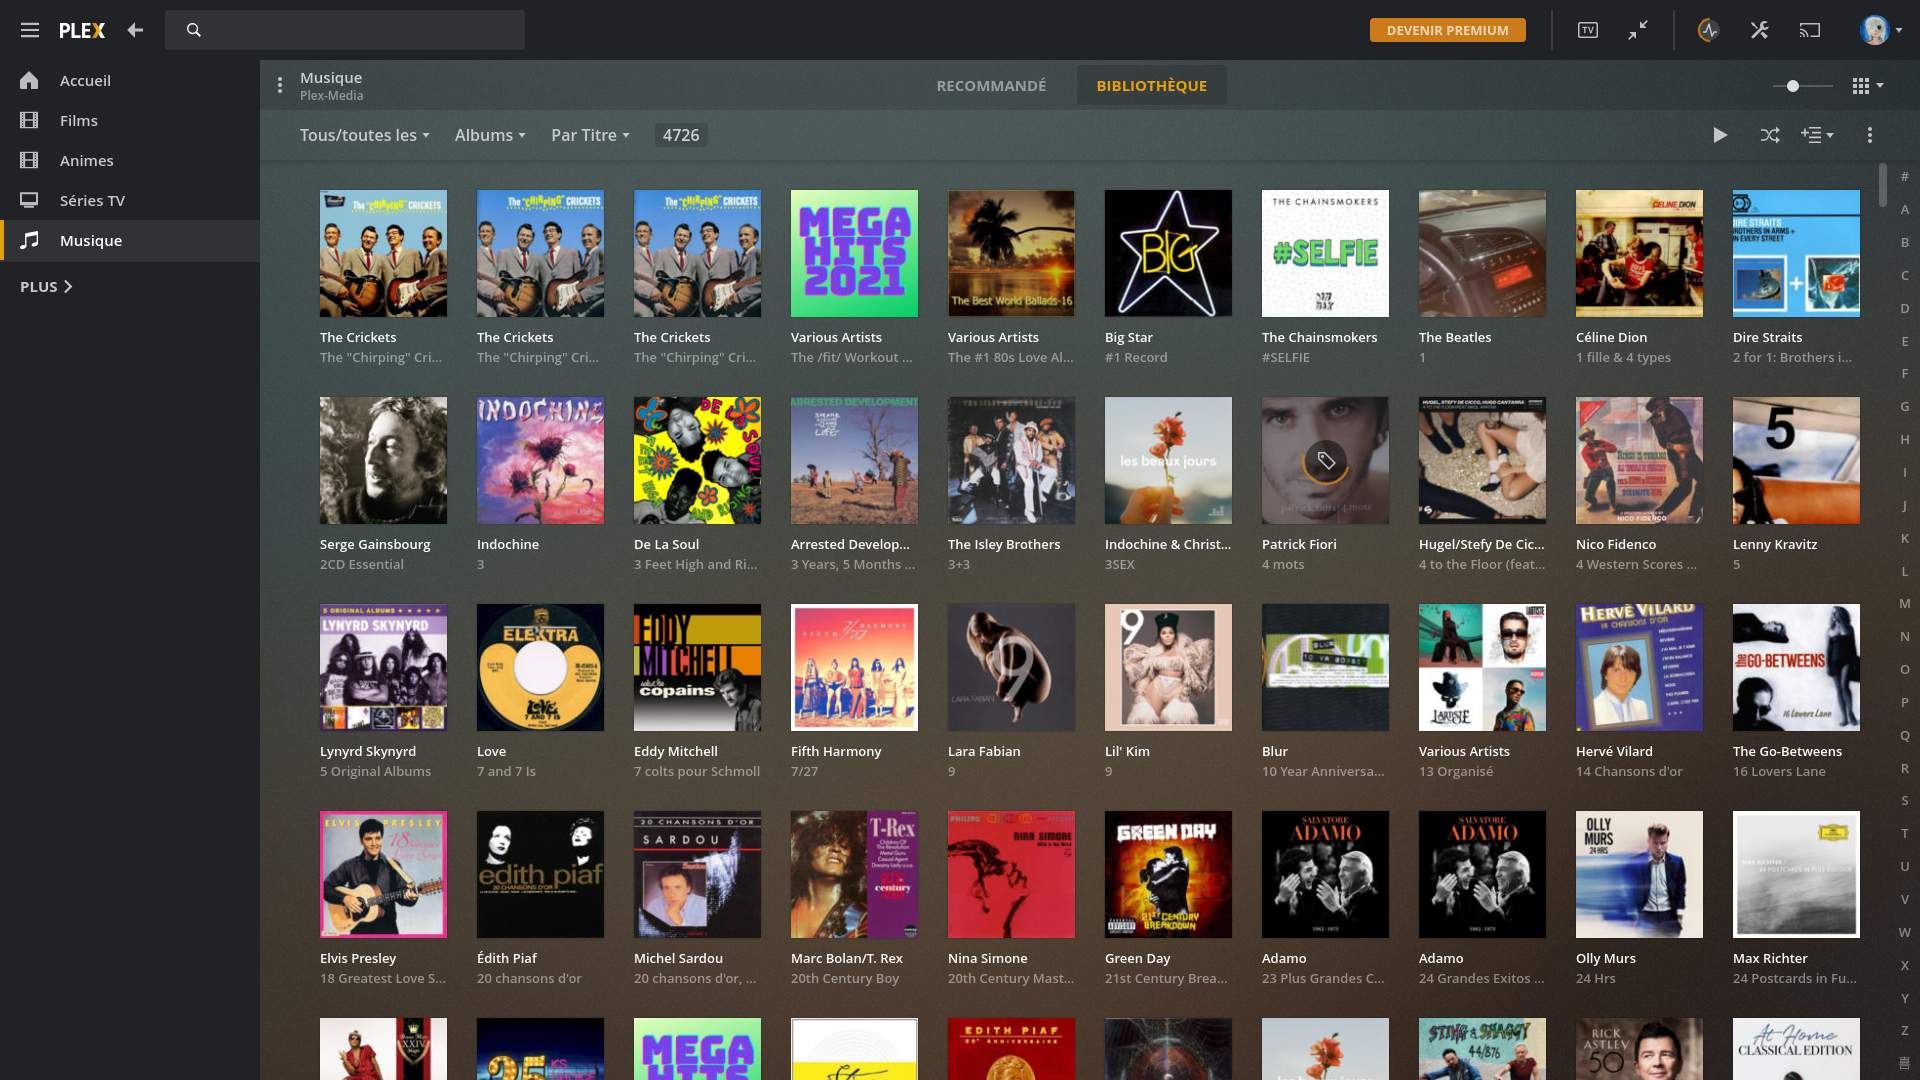Screen dimensions: 1920x1080
Task: Open The Go-Betweens album cover
Action: pyautogui.click(x=1796, y=667)
